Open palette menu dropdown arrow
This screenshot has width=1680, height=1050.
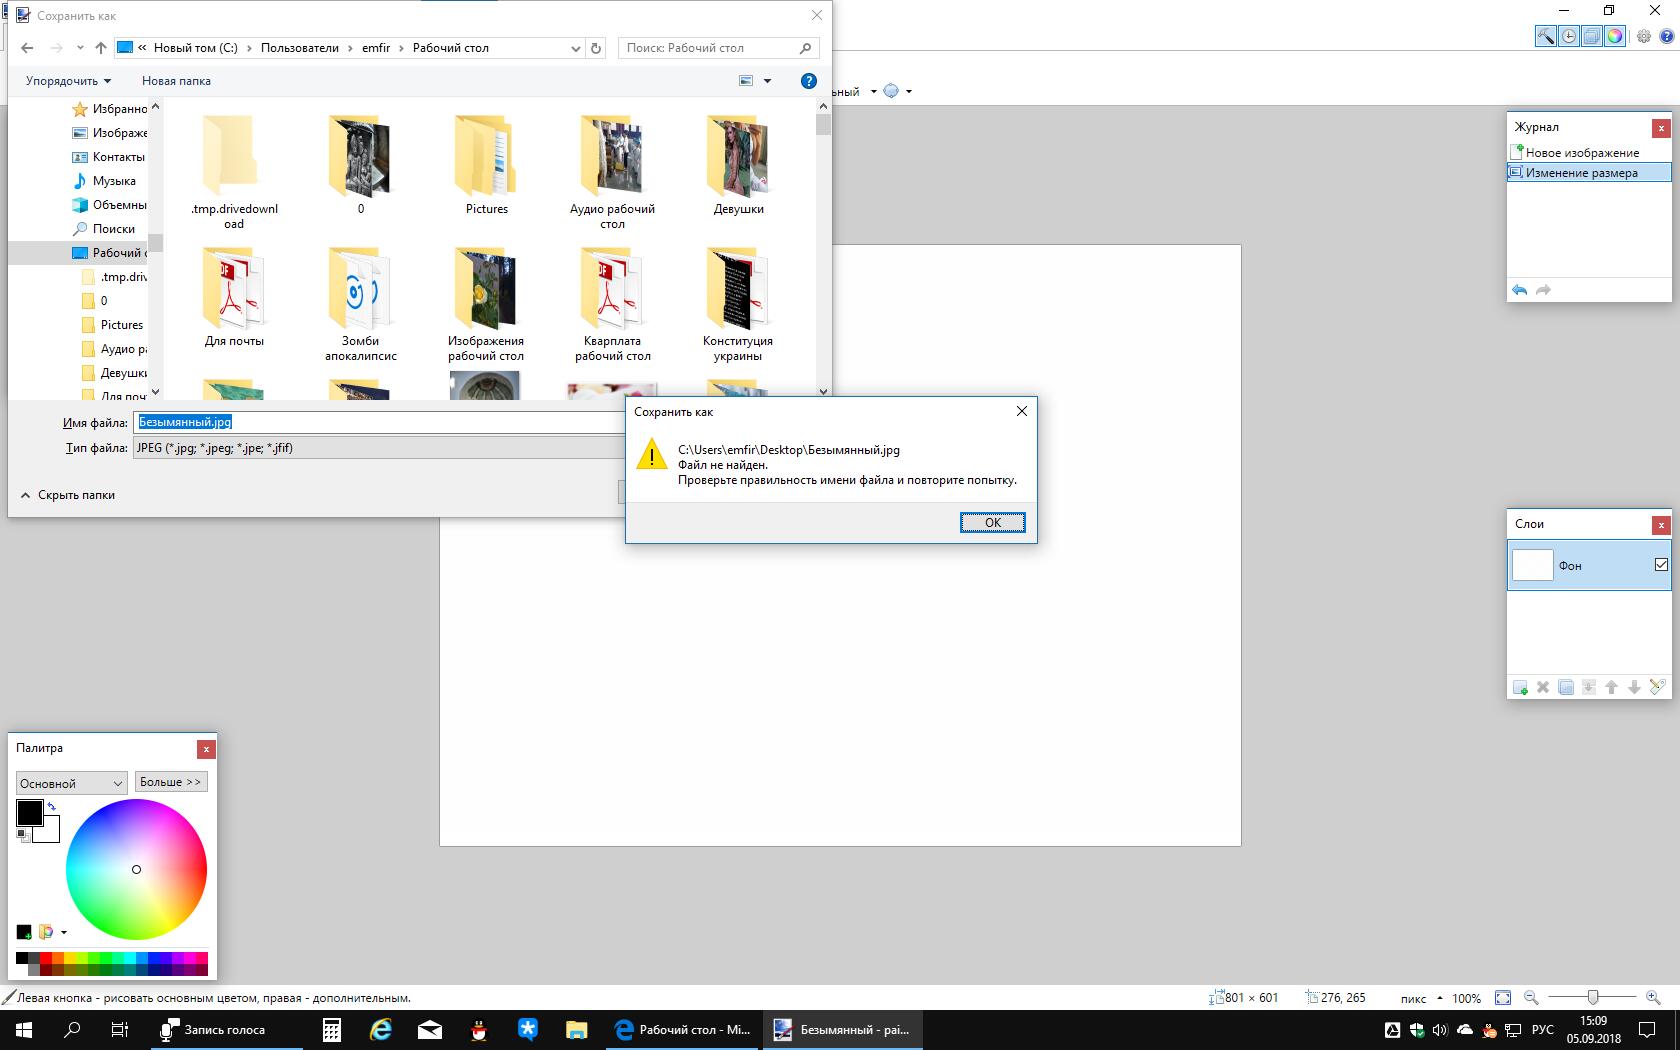[x=64, y=932]
